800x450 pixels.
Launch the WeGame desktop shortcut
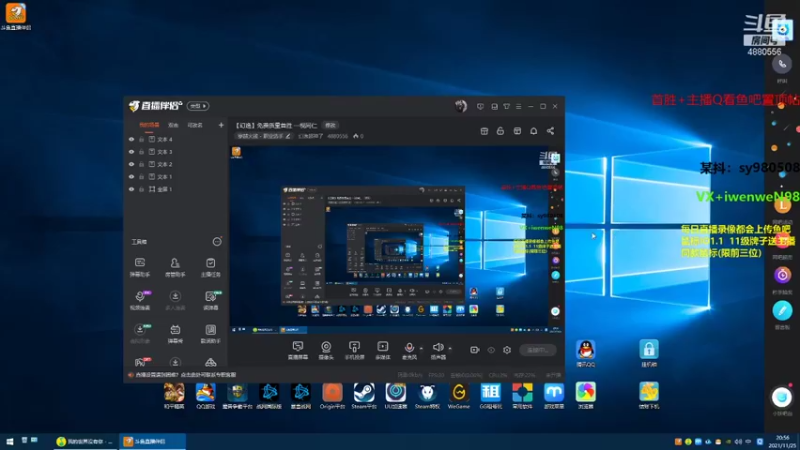click(x=459, y=396)
